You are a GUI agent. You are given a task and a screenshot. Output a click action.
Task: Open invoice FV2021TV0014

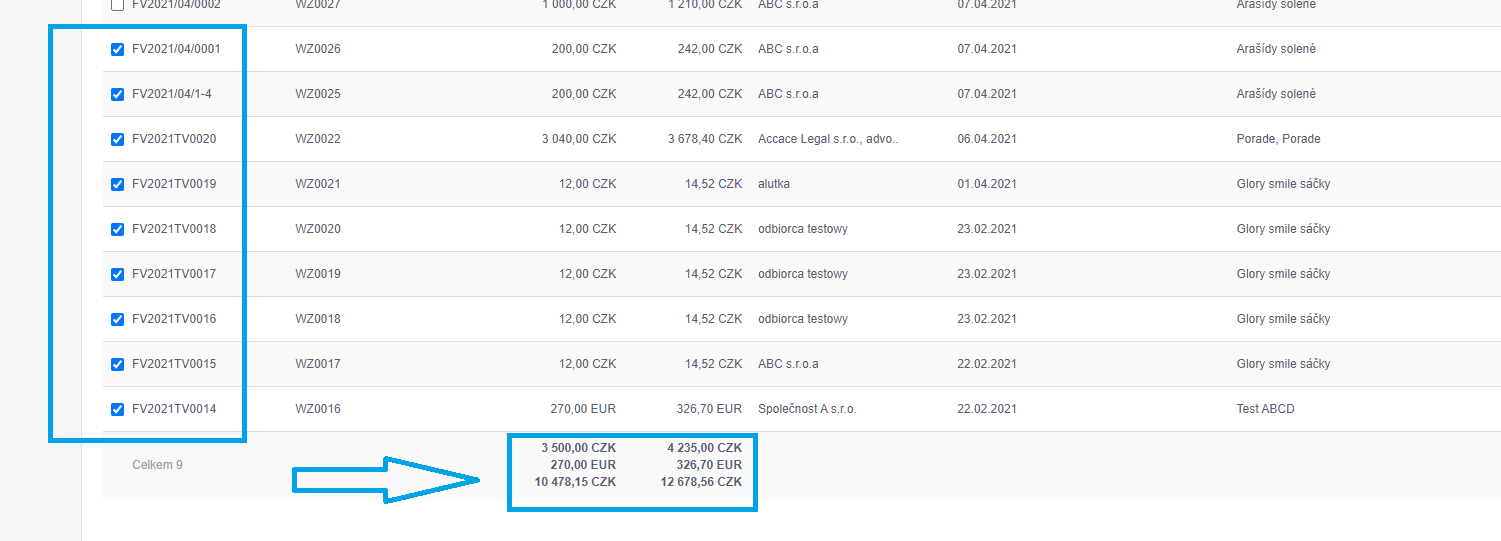[x=174, y=409]
